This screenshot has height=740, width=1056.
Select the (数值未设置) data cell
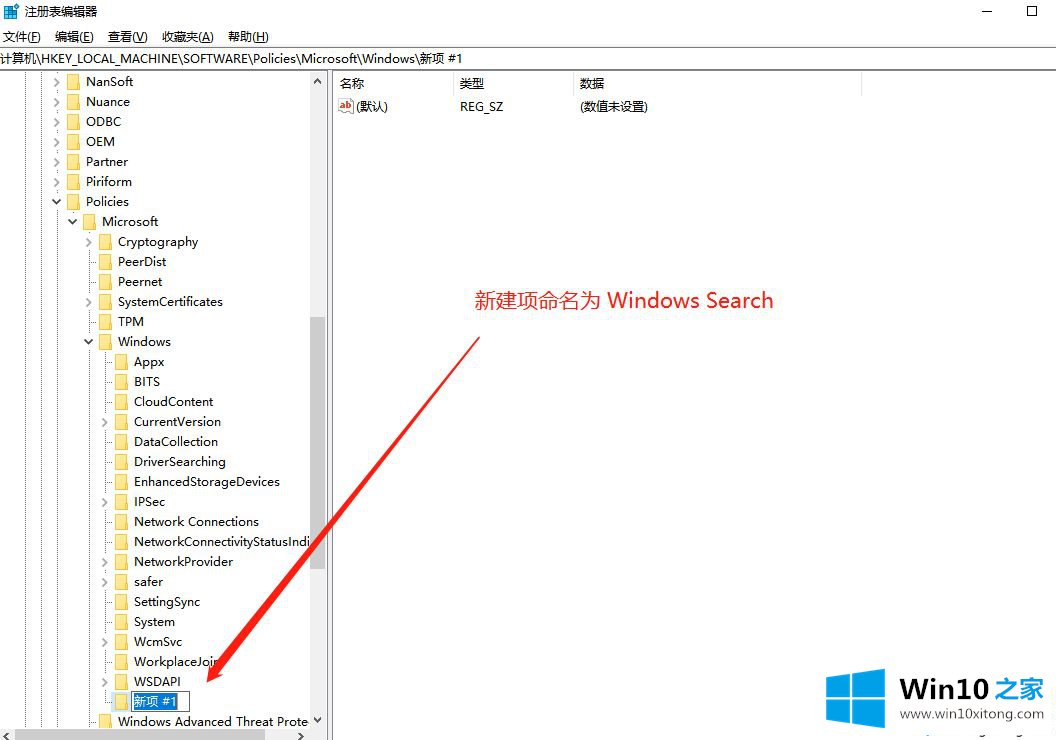[x=614, y=106]
